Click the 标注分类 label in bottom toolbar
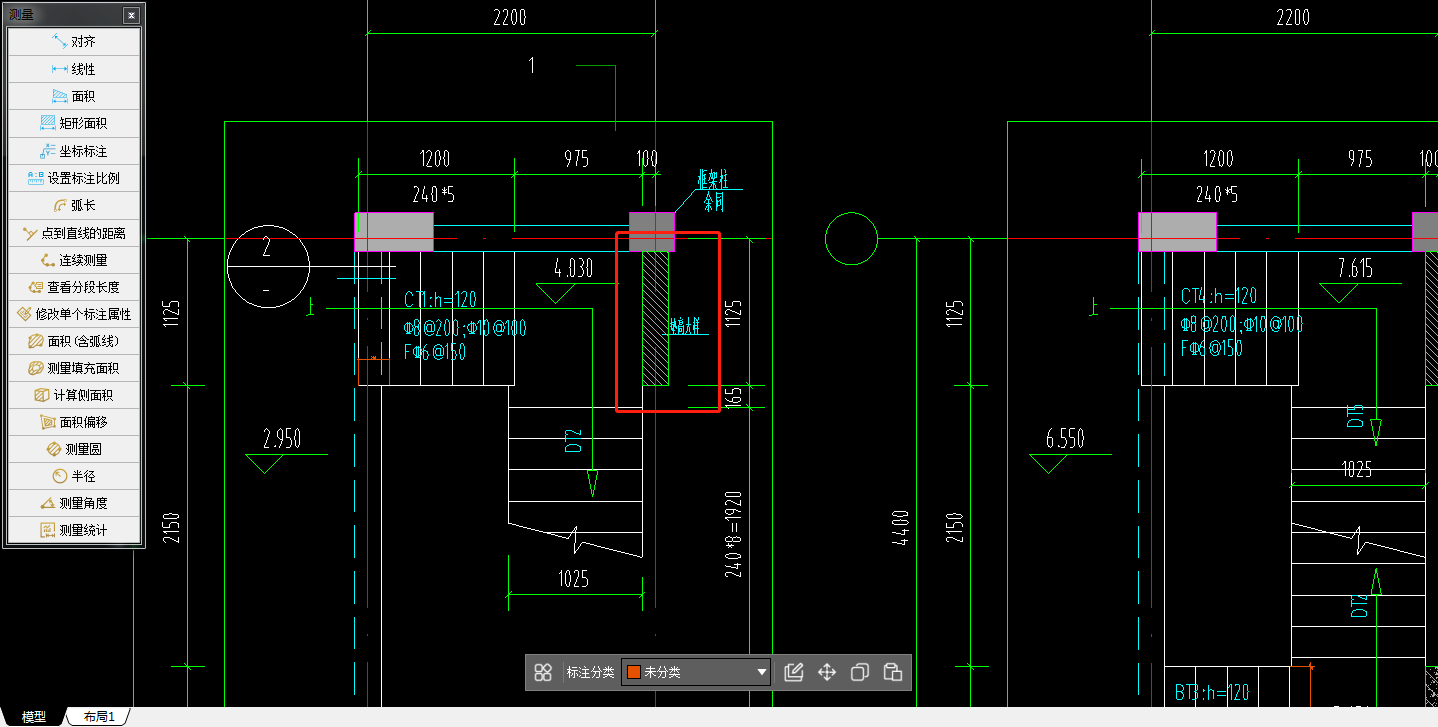Image resolution: width=1438 pixels, height=727 pixels. click(590, 672)
